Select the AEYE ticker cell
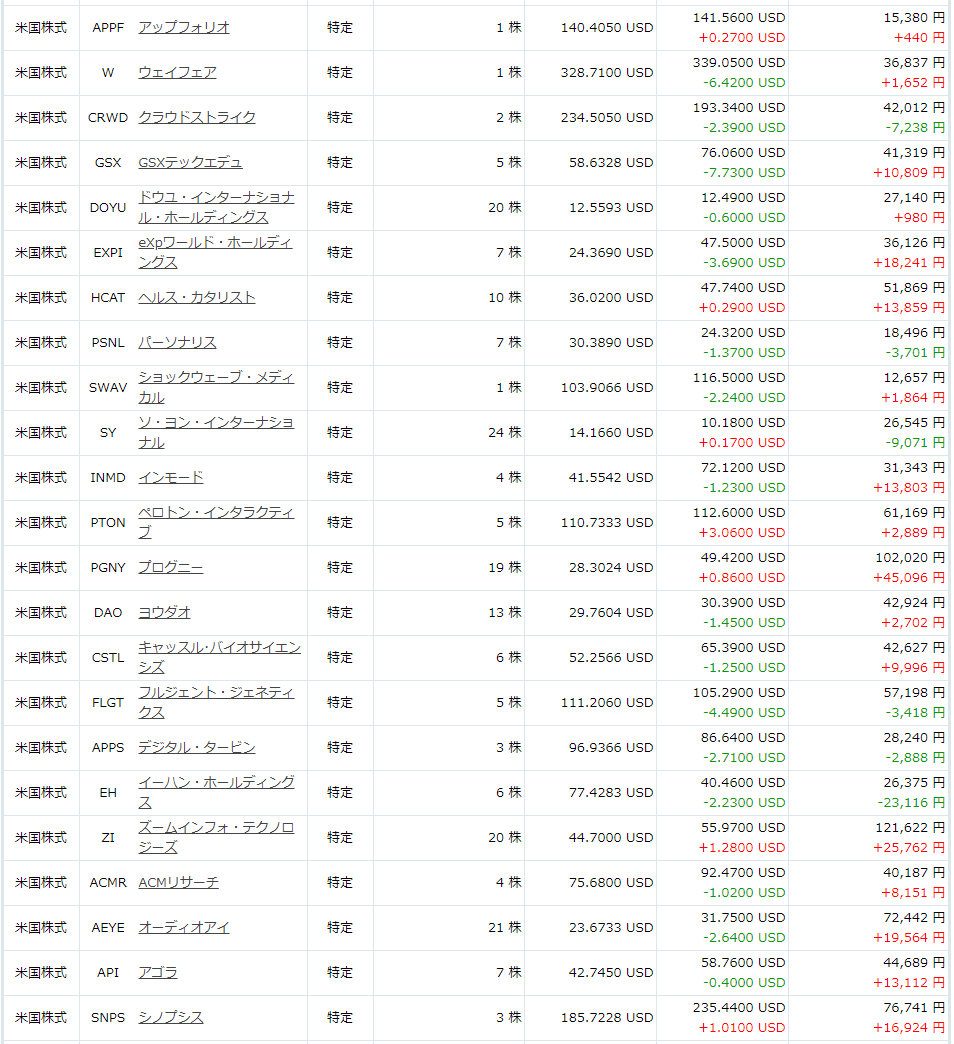This screenshot has width=954, height=1044. [108, 927]
